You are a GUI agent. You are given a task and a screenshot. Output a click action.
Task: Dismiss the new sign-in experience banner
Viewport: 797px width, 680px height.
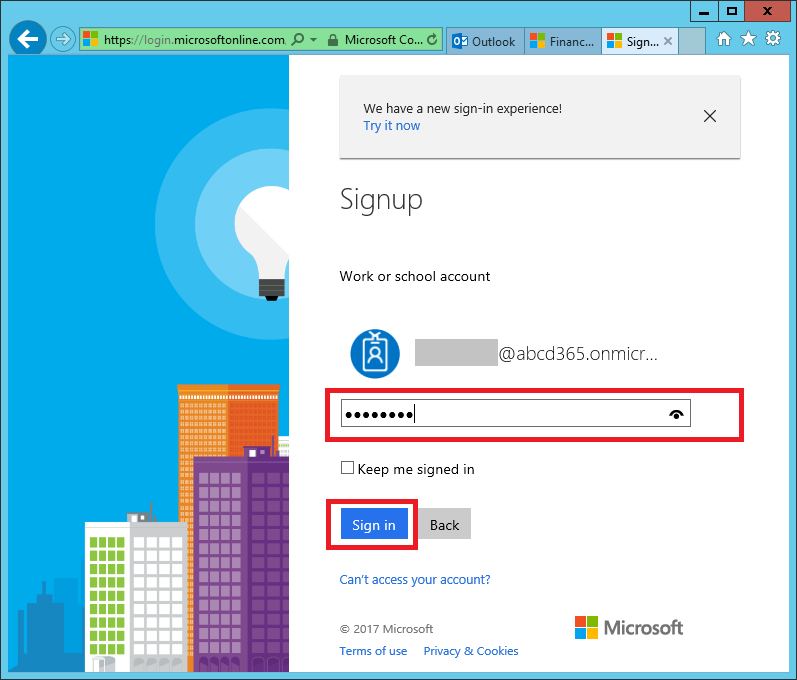click(x=710, y=116)
